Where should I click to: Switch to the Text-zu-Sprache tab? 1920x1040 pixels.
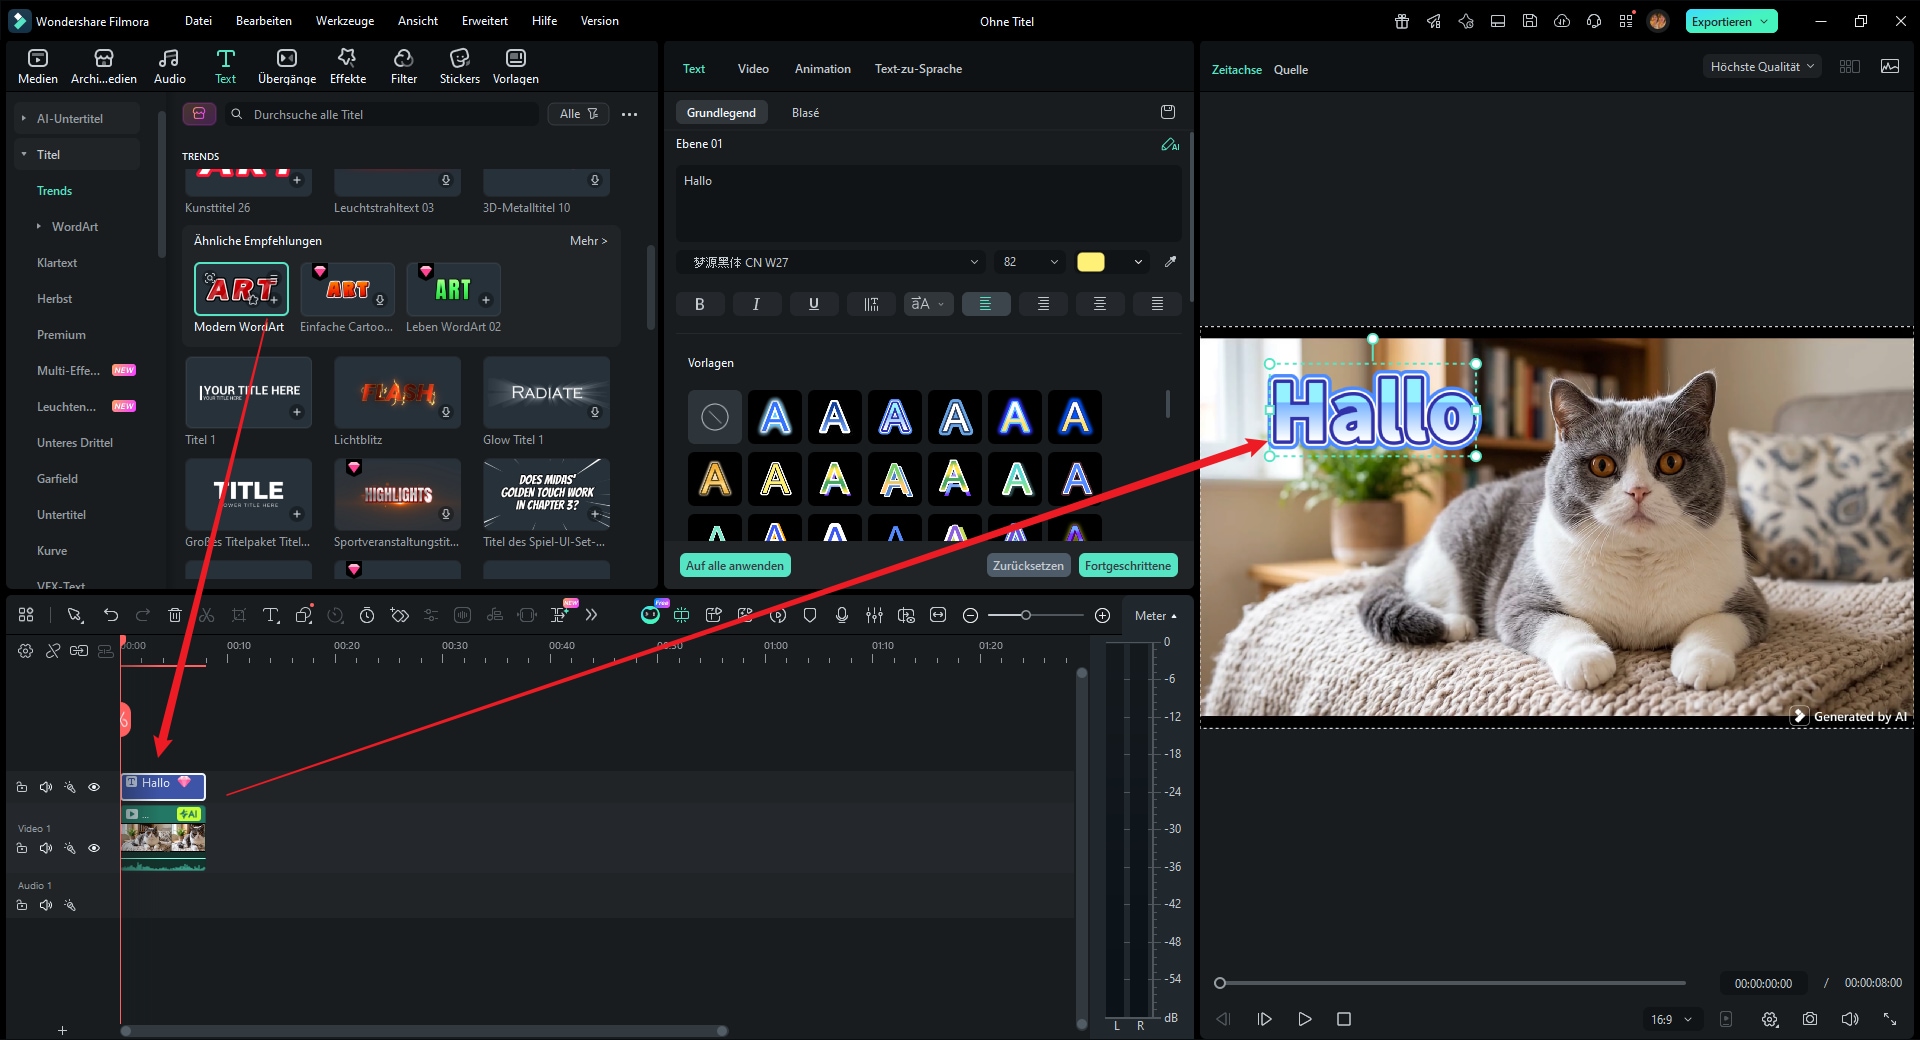pyautogui.click(x=918, y=69)
